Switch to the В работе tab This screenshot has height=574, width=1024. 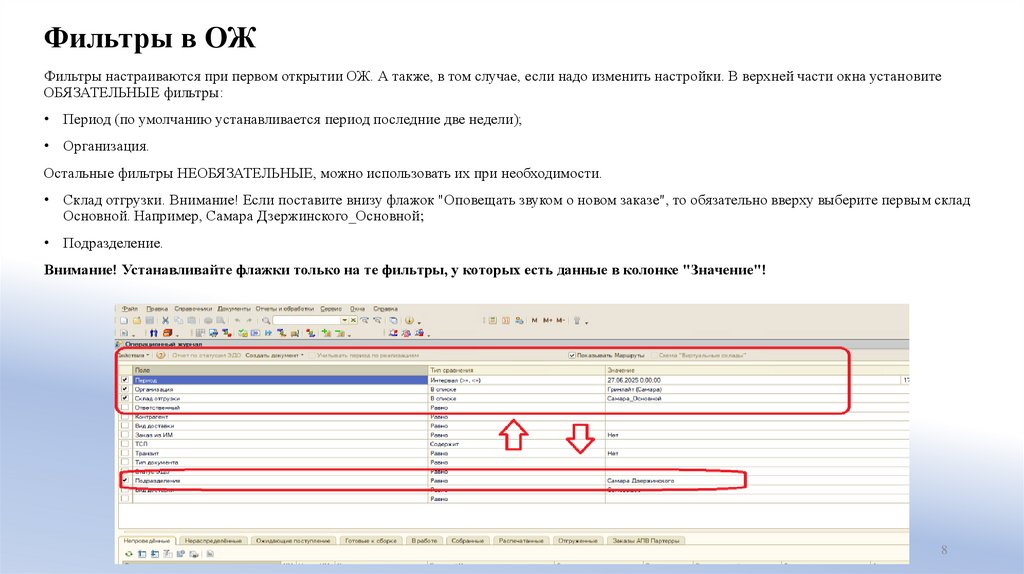tap(424, 541)
